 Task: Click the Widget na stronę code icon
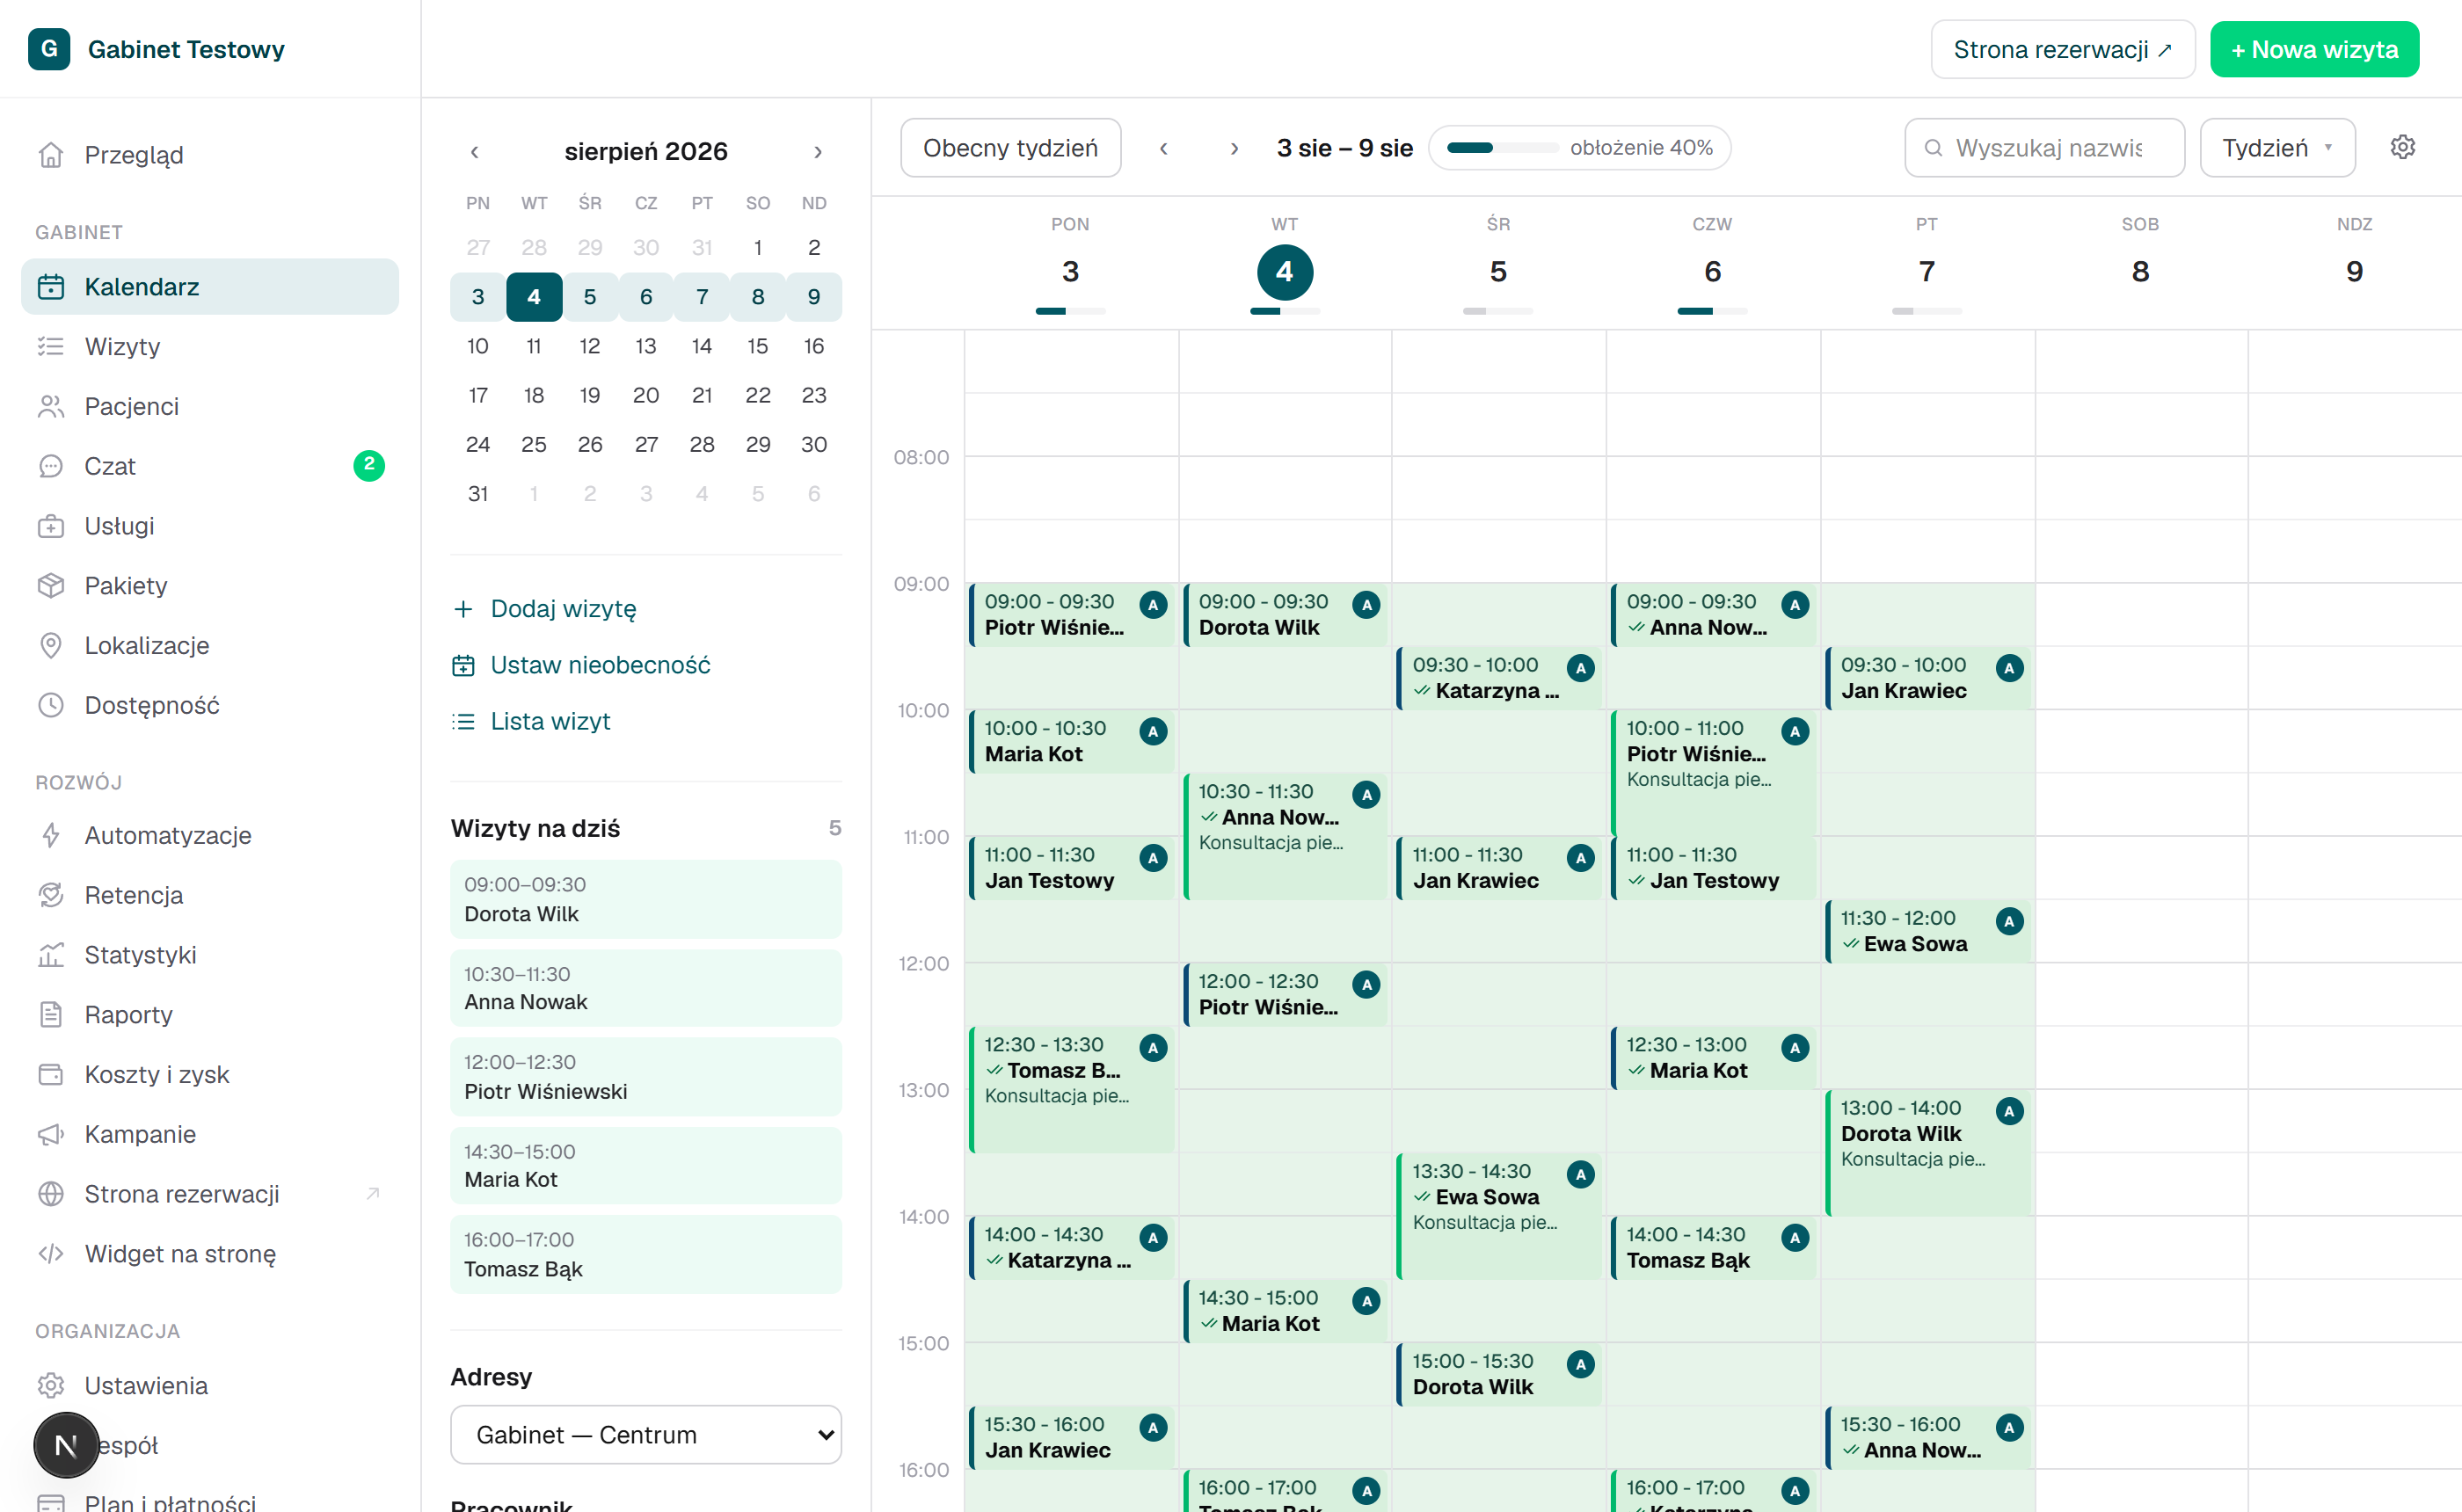click(51, 1254)
